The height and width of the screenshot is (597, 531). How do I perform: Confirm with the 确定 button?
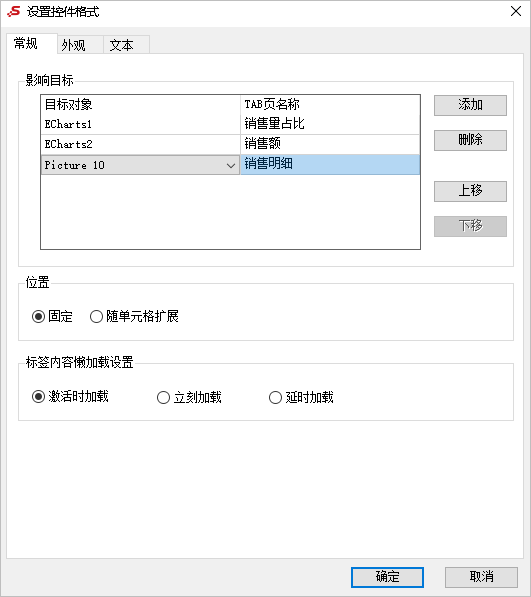click(387, 577)
